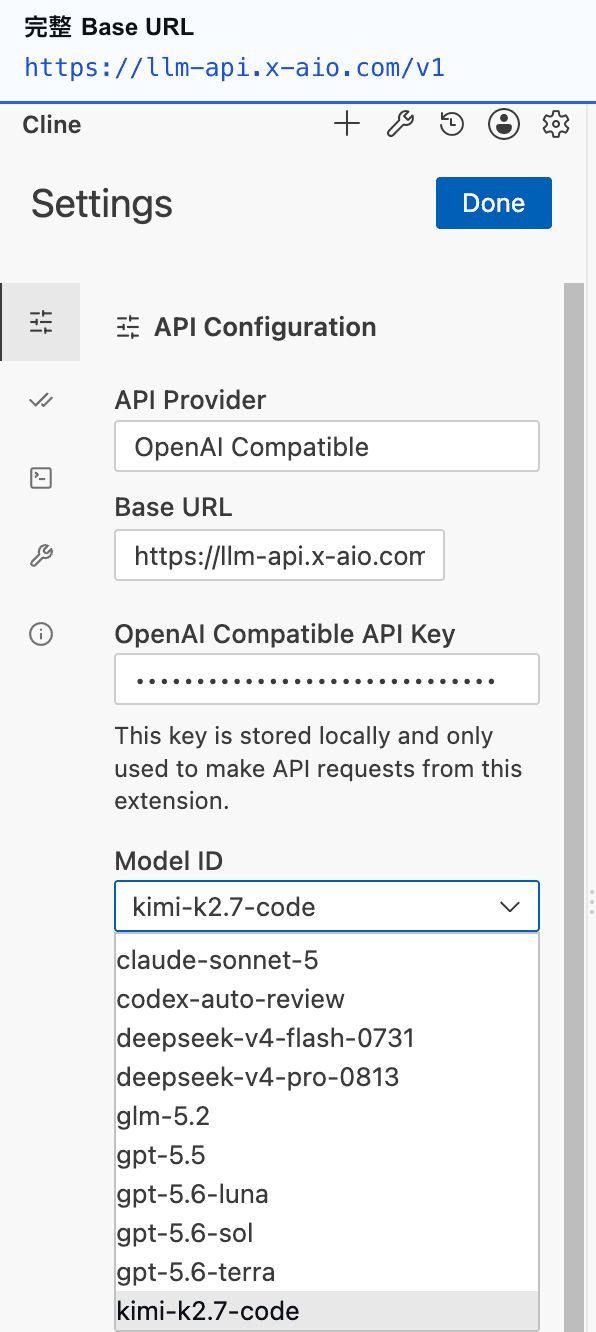Click the Model ID combo box field
This screenshot has width=596, height=1332.
pyautogui.click(x=327, y=906)
